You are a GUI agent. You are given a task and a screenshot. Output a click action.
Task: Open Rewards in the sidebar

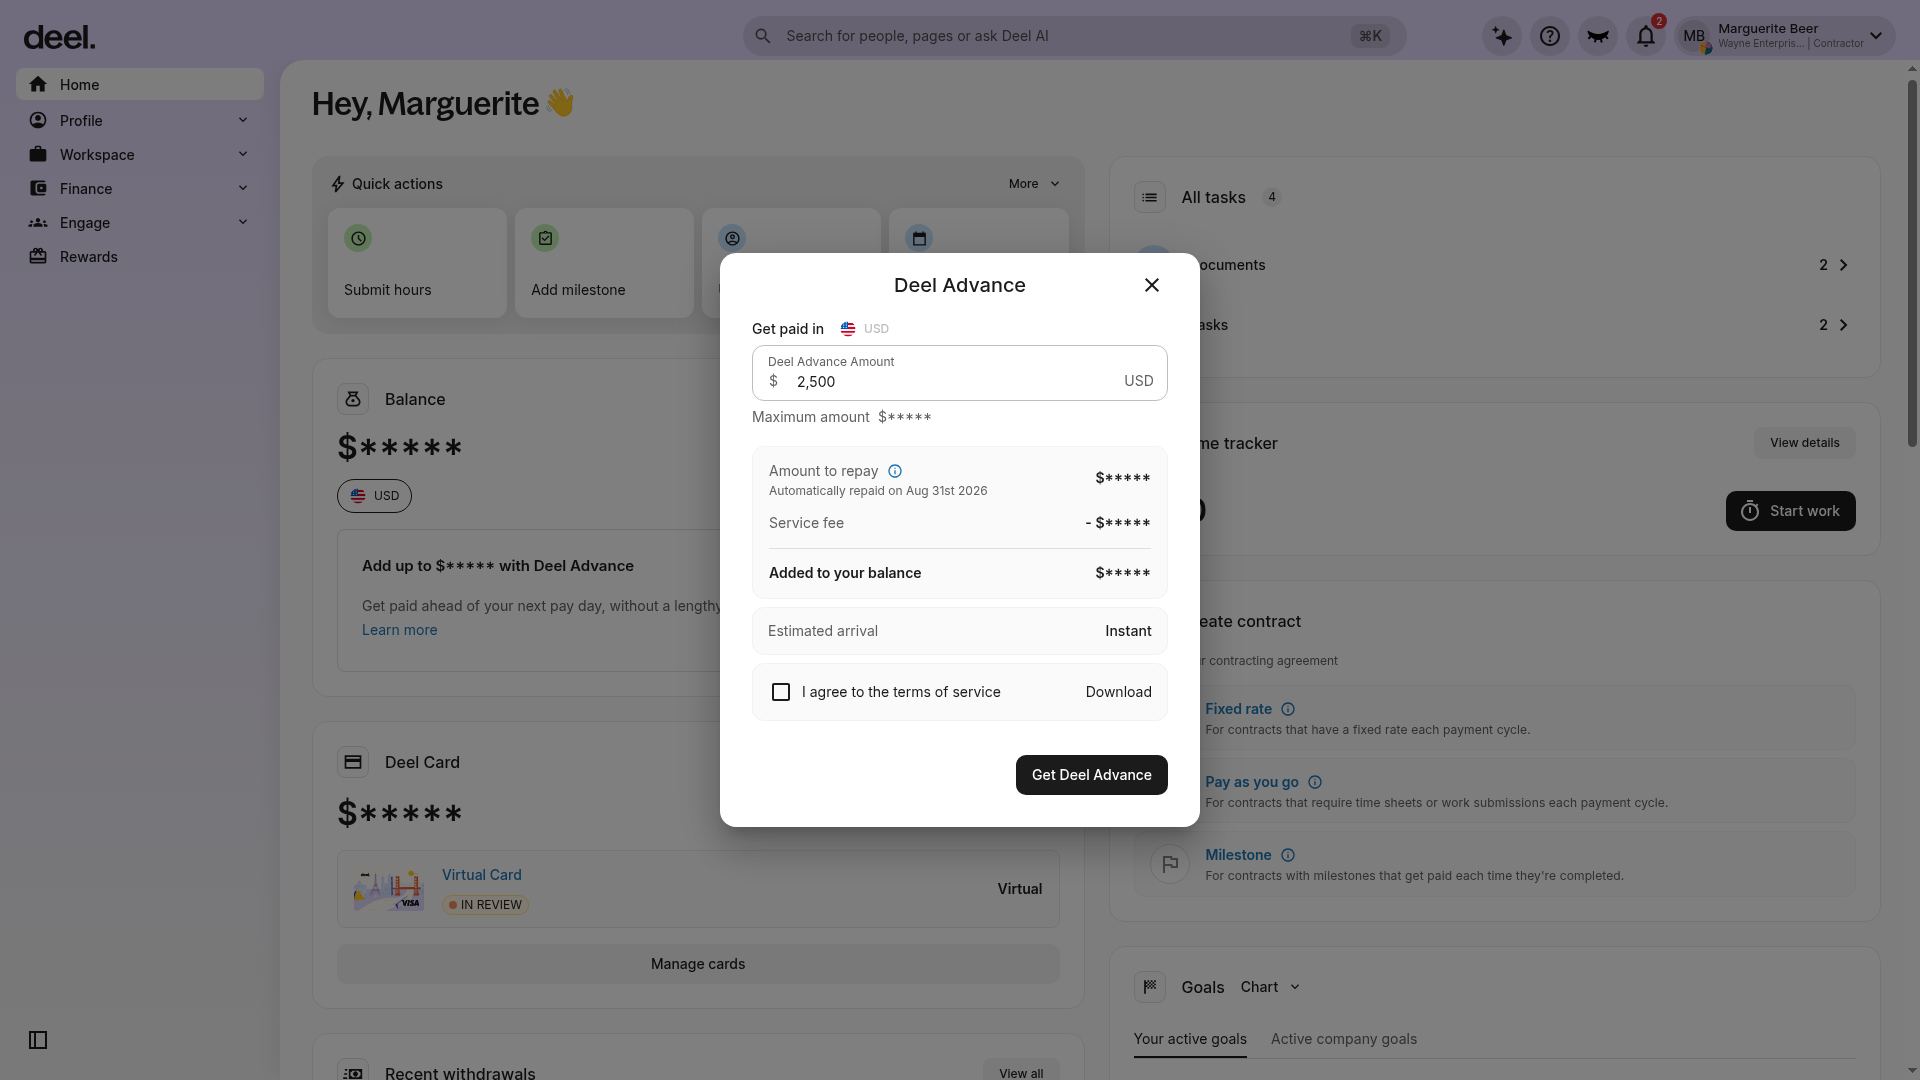coord(140,257)
